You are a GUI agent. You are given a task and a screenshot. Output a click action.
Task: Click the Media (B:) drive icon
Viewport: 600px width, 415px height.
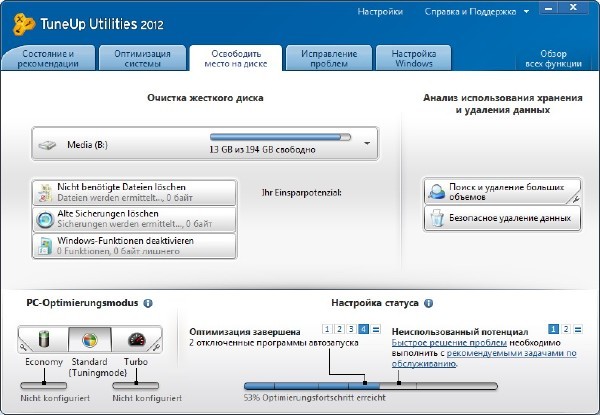[47, 145]
